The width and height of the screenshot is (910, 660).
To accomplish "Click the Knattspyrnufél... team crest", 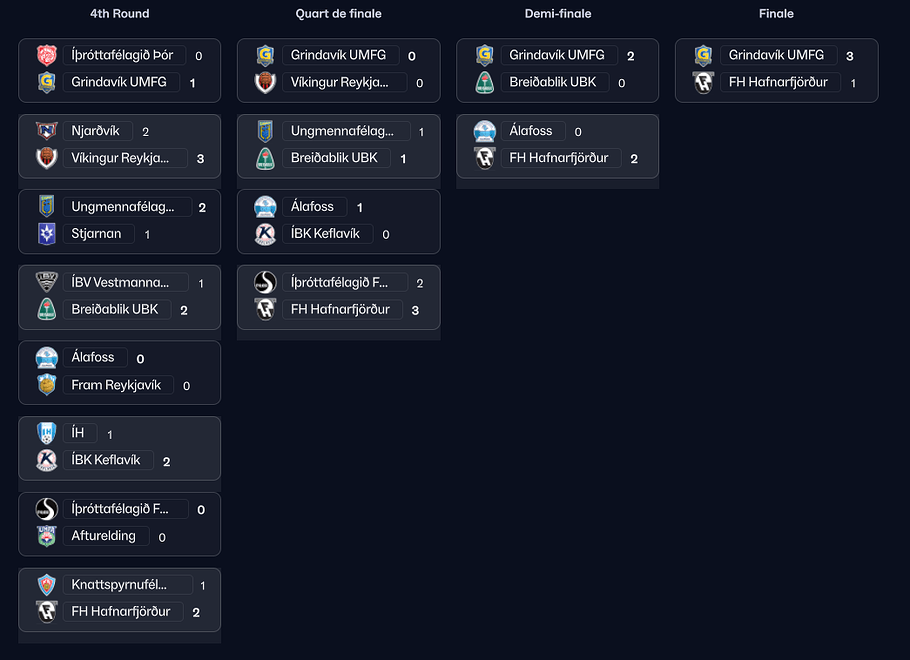I will point(47,585).
